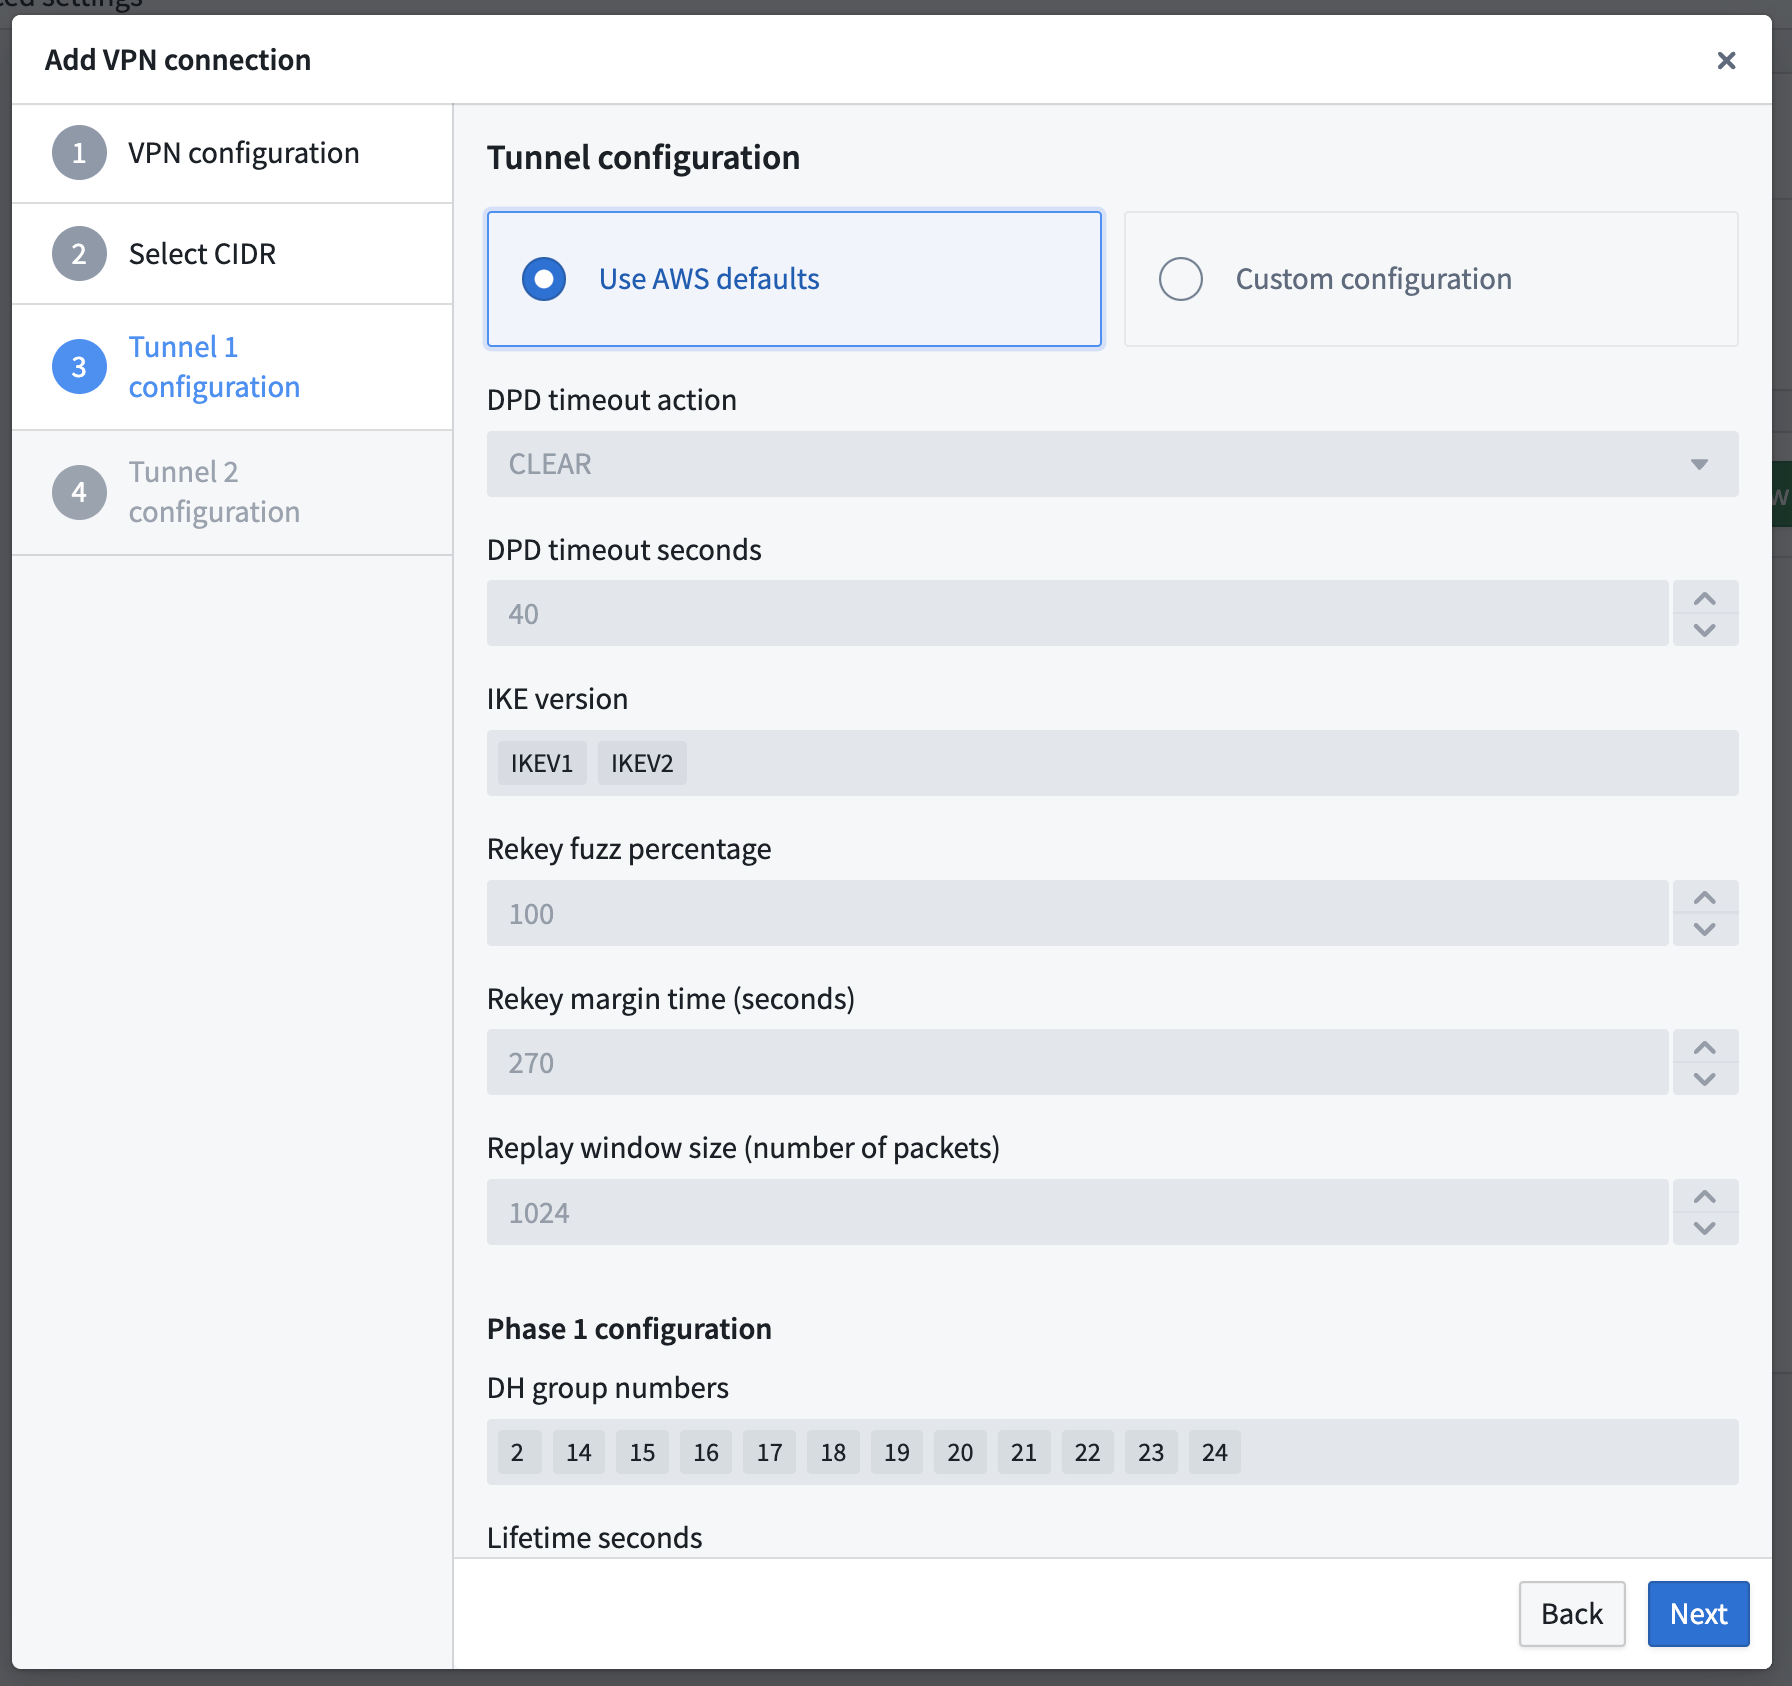Click the Rekey margin time input field
Viewport: 1792px width, 1686px height.
coord(1000,1062)
